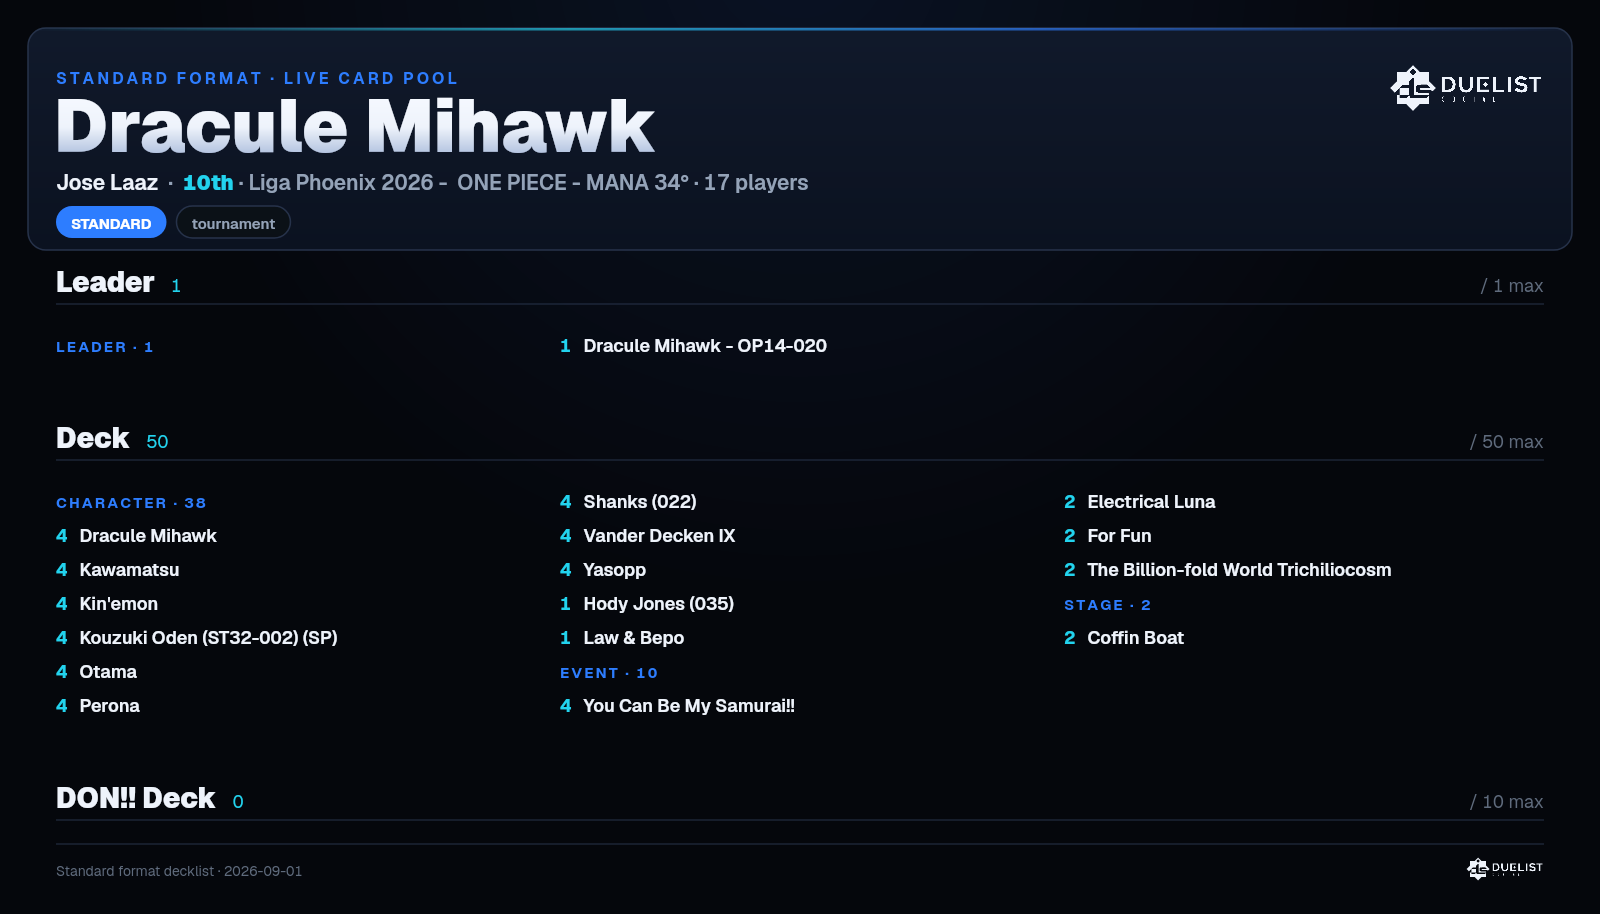Click the Otama card entry
The image size is (1600, 914).
96,672
